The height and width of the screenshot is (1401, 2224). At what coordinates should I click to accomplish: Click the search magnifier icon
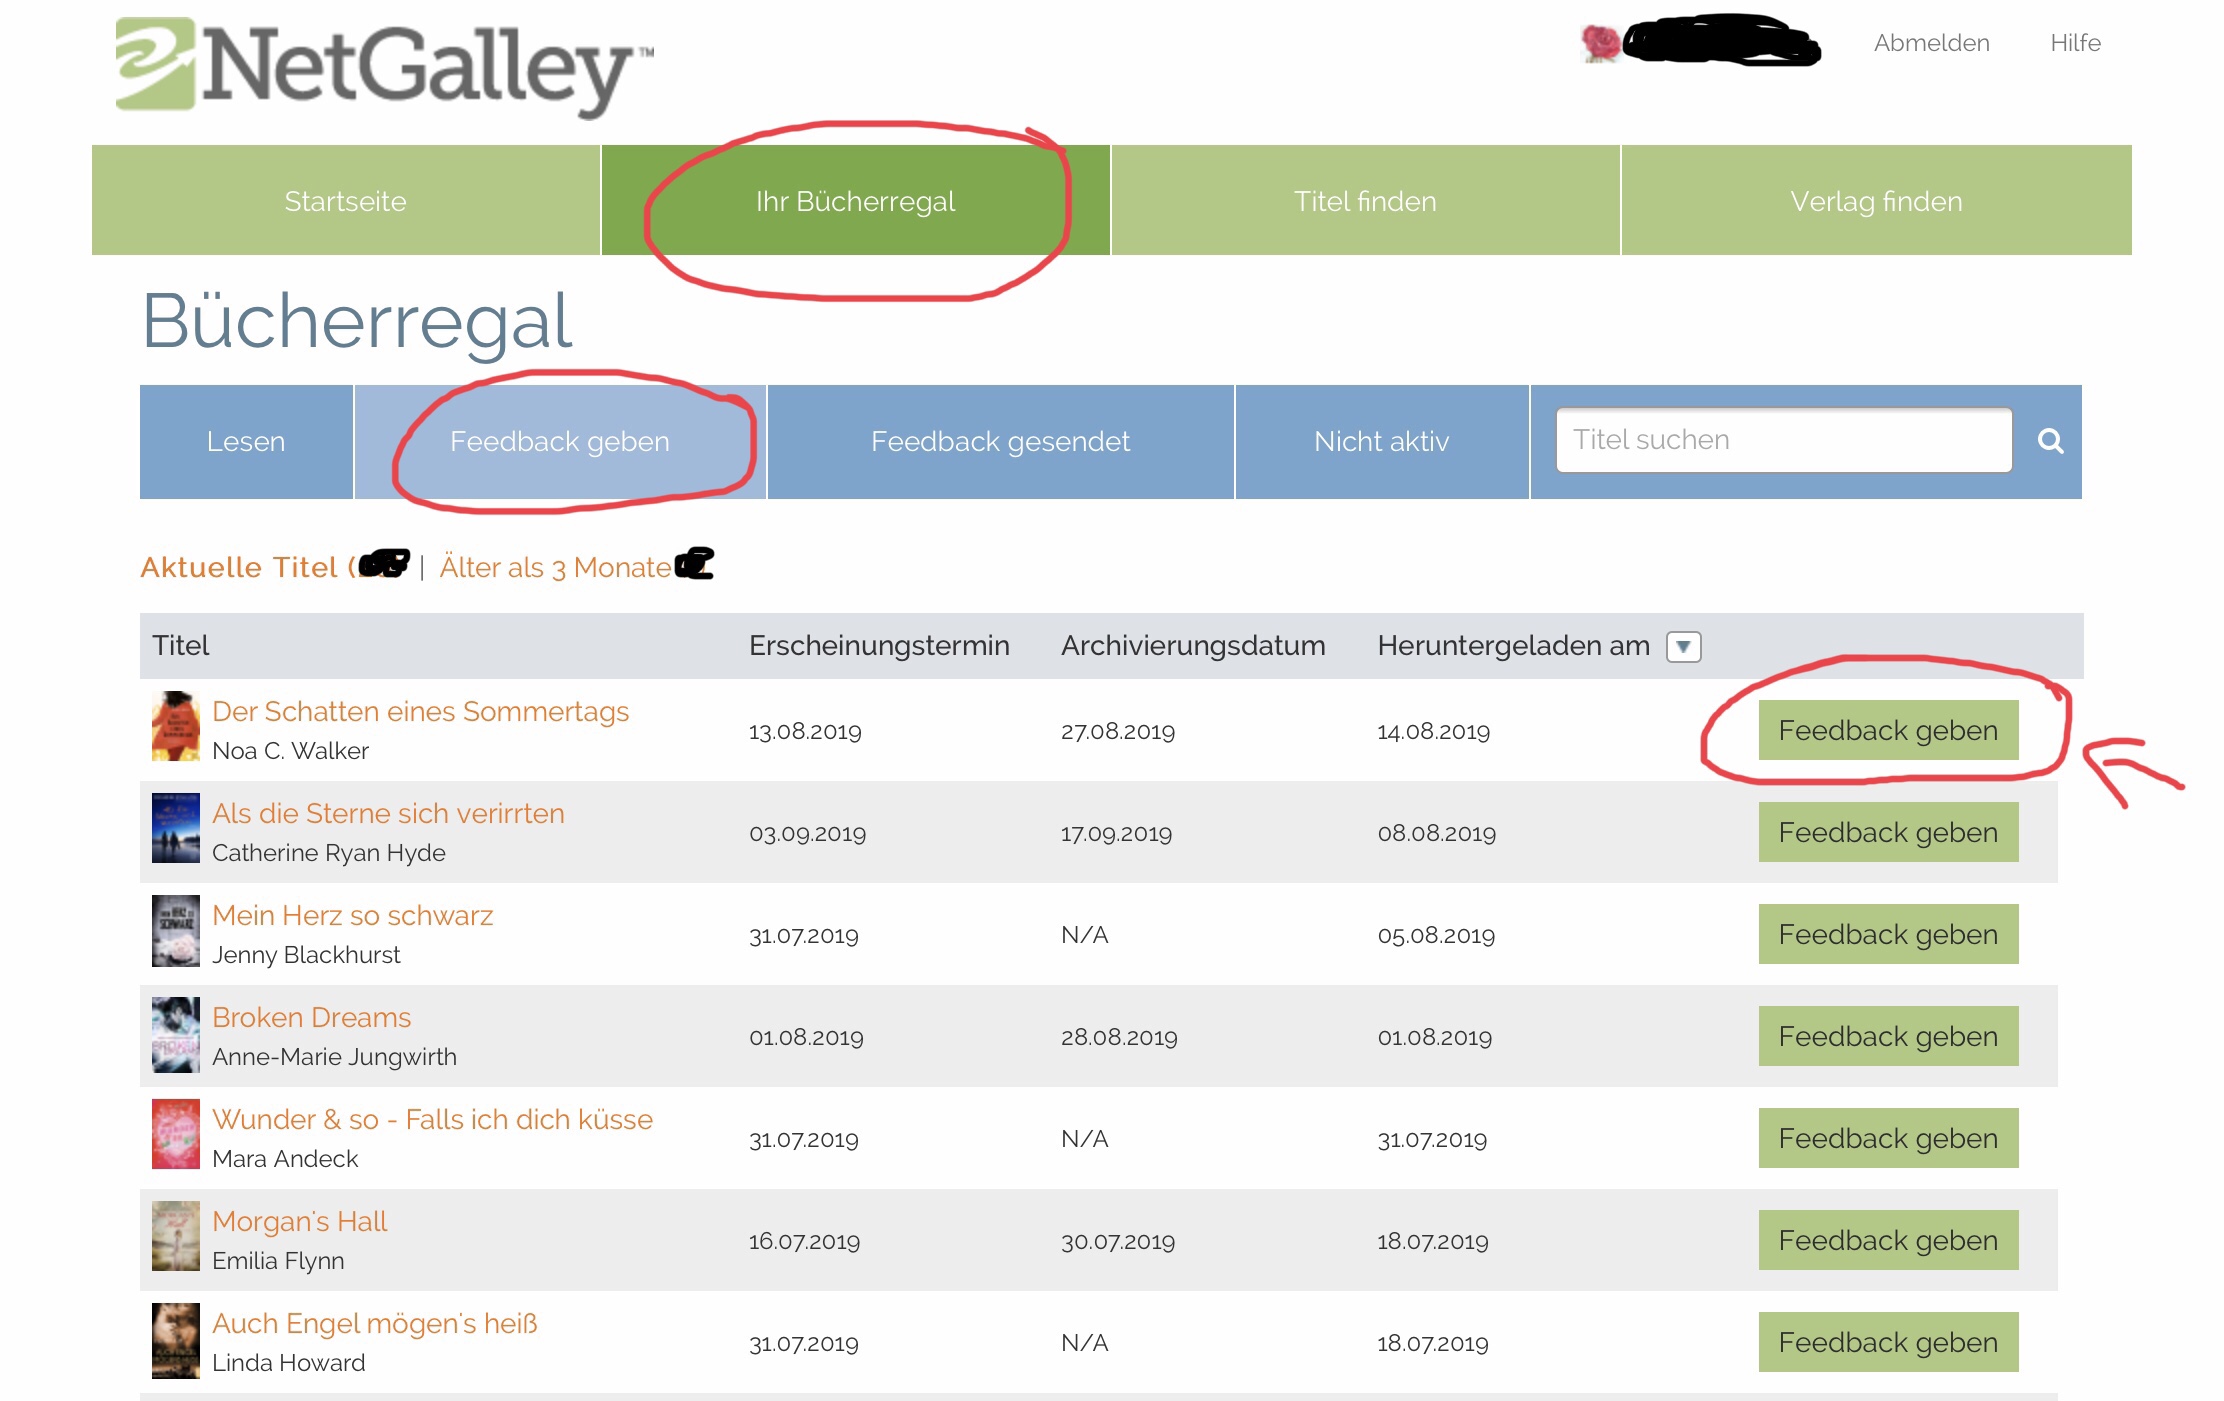(x=2050, y=441)
